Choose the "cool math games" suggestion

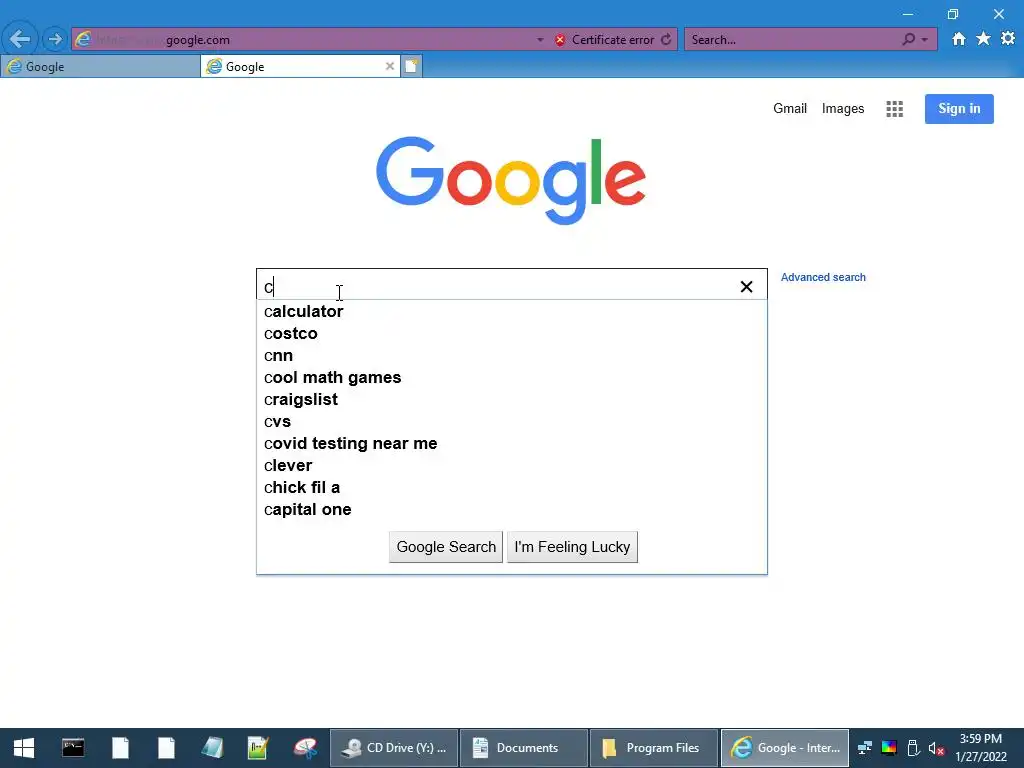[x=511, y=377]
